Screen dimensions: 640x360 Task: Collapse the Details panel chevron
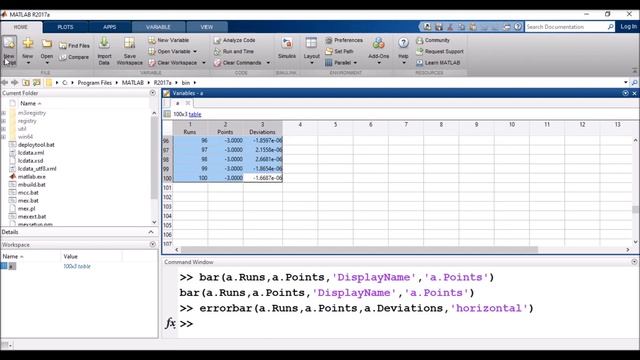(151, 232)
